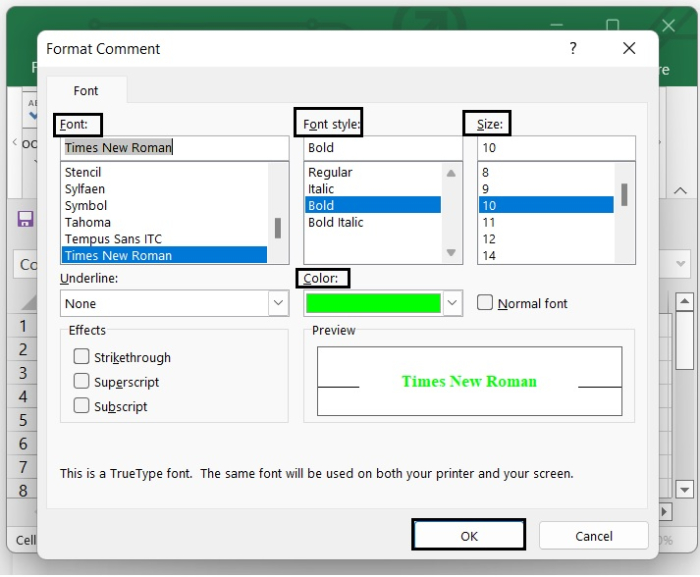Click font style list scroll down arrow
This screenshot has width=700, height=577.
(451, 253)
